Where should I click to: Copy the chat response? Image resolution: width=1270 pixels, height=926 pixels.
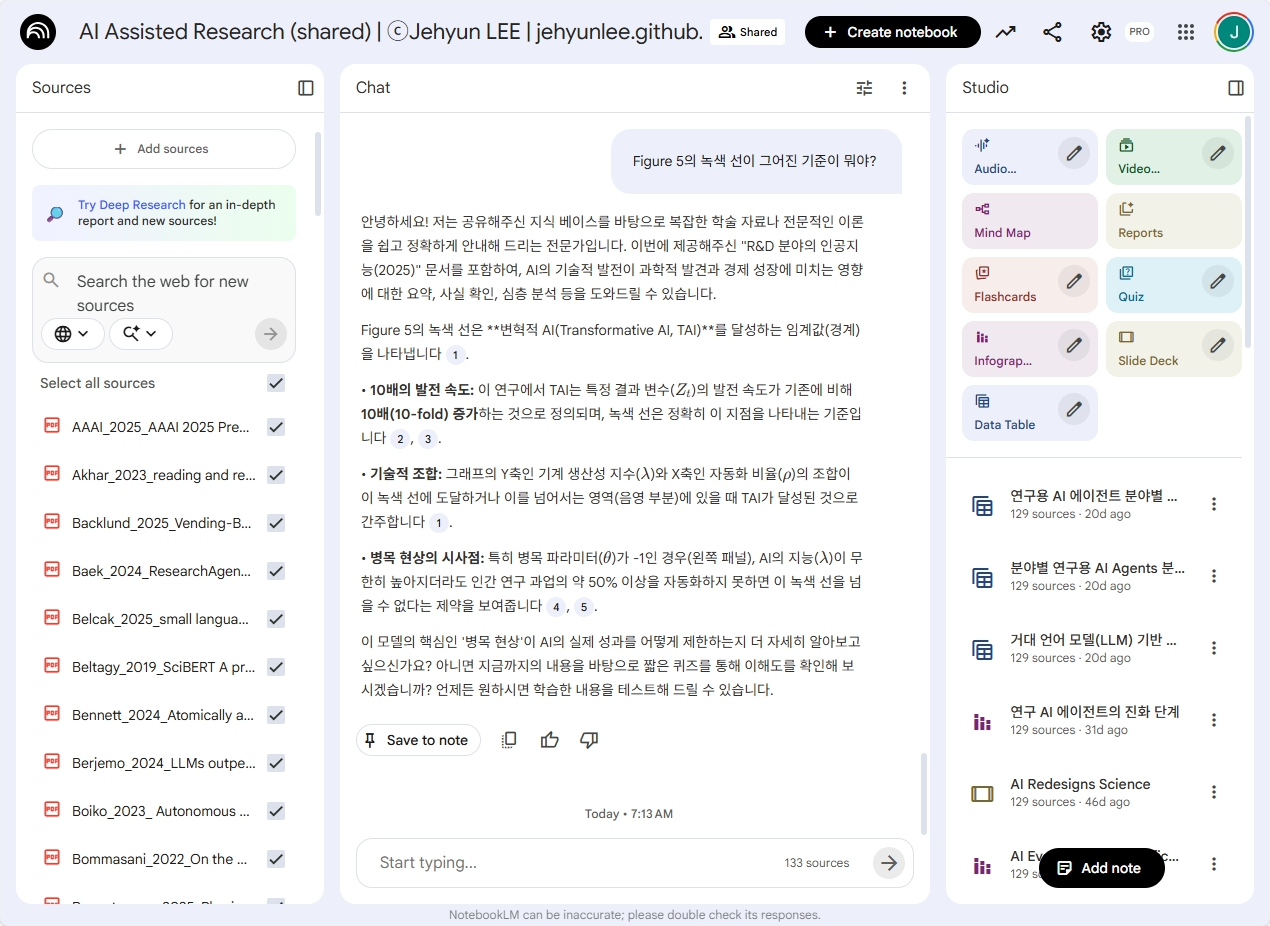509,740
